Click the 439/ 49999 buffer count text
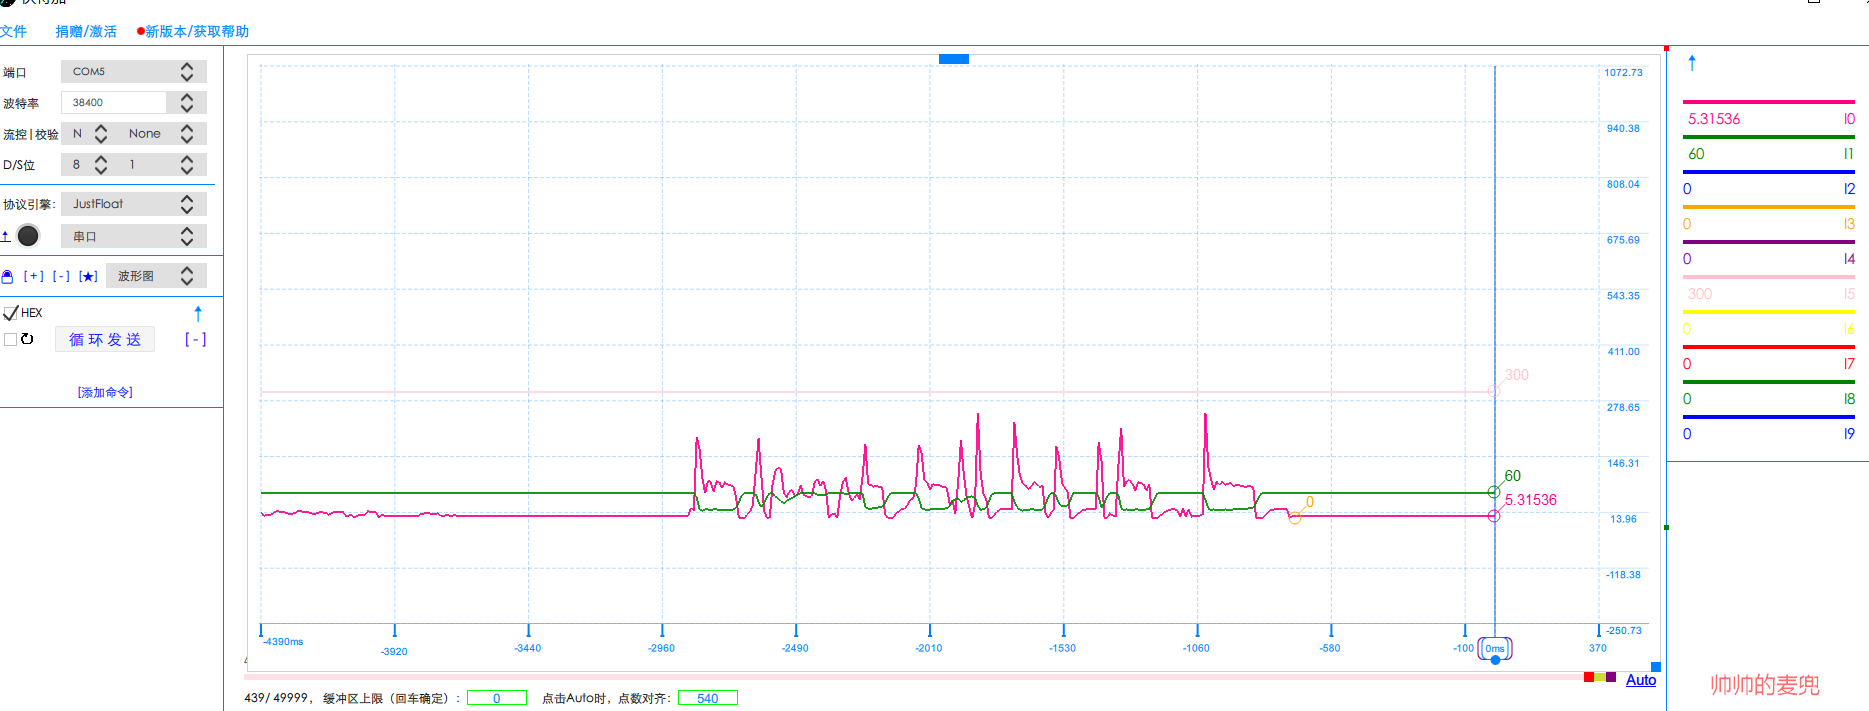The width and height of the screenshot is (1869, 711). [x=276, y=698]
